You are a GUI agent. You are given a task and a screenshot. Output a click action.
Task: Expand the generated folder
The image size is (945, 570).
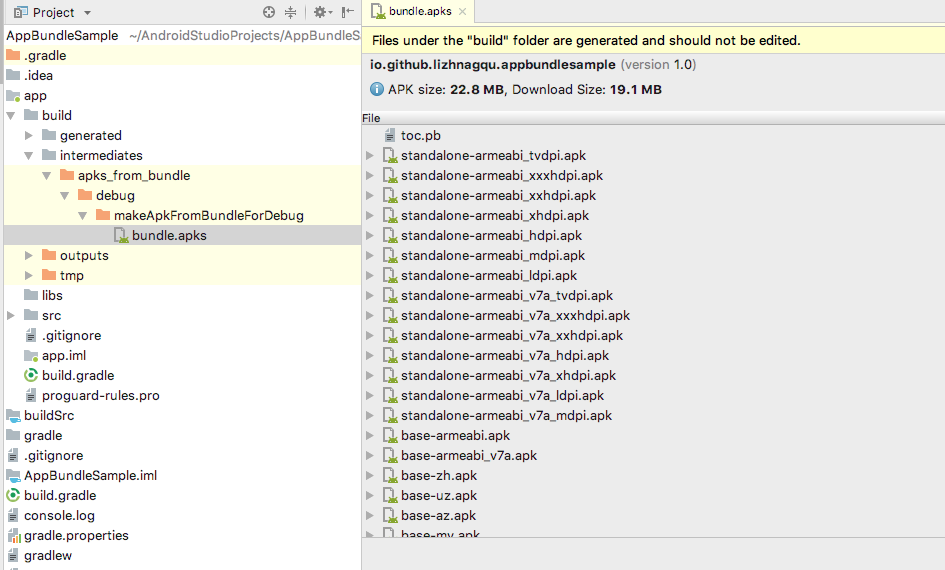click(x=30, y=135)
